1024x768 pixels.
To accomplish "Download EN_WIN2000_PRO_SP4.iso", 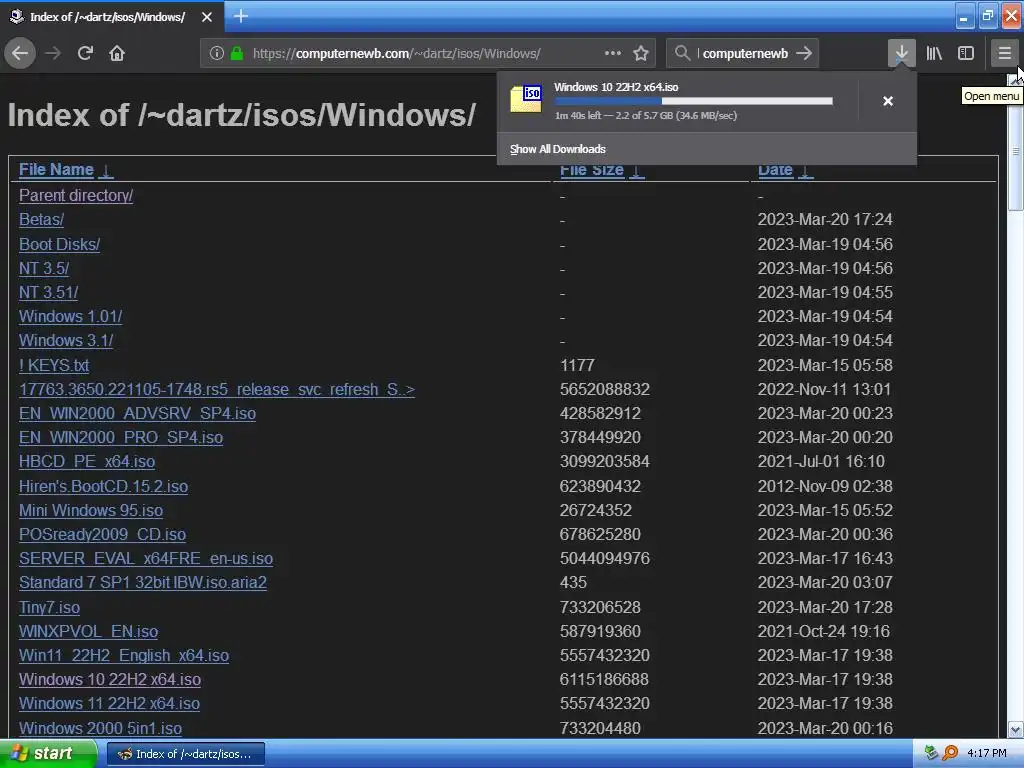I will click(x=121, y=438).
